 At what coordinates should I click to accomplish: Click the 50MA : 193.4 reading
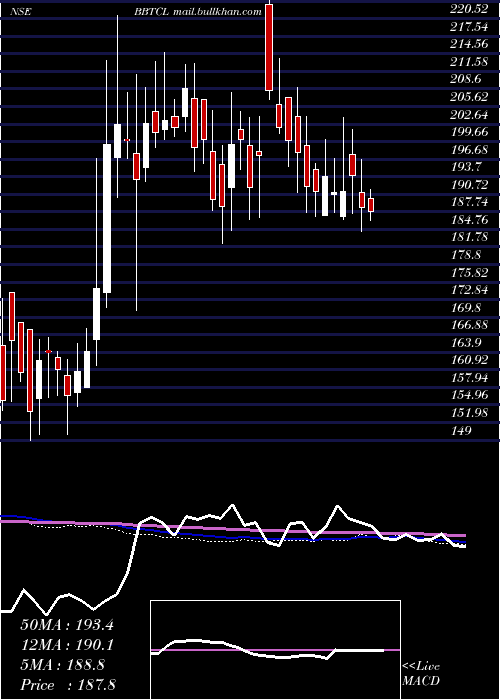click(x=67, y=625)
